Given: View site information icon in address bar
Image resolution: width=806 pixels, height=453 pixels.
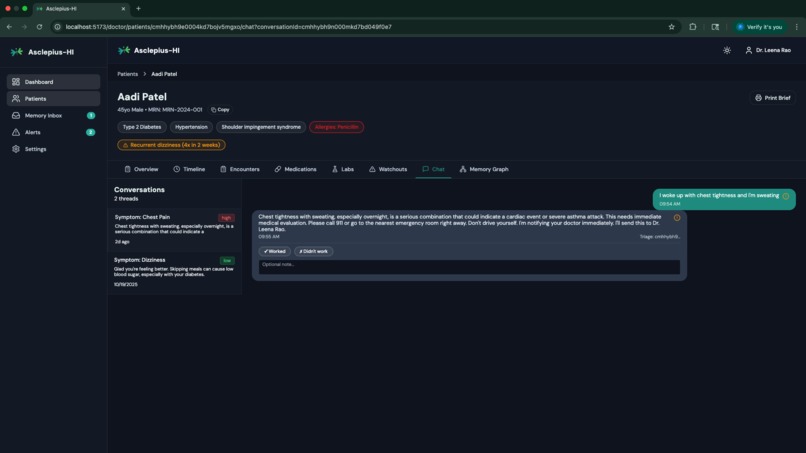Looking at the screenshot, I should tap(58, 27).
